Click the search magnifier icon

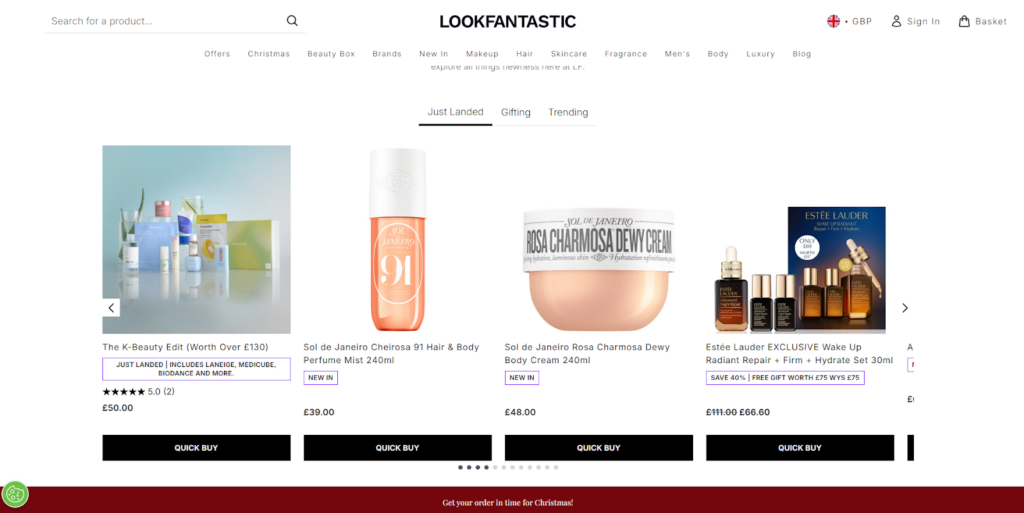pos(292,21)
